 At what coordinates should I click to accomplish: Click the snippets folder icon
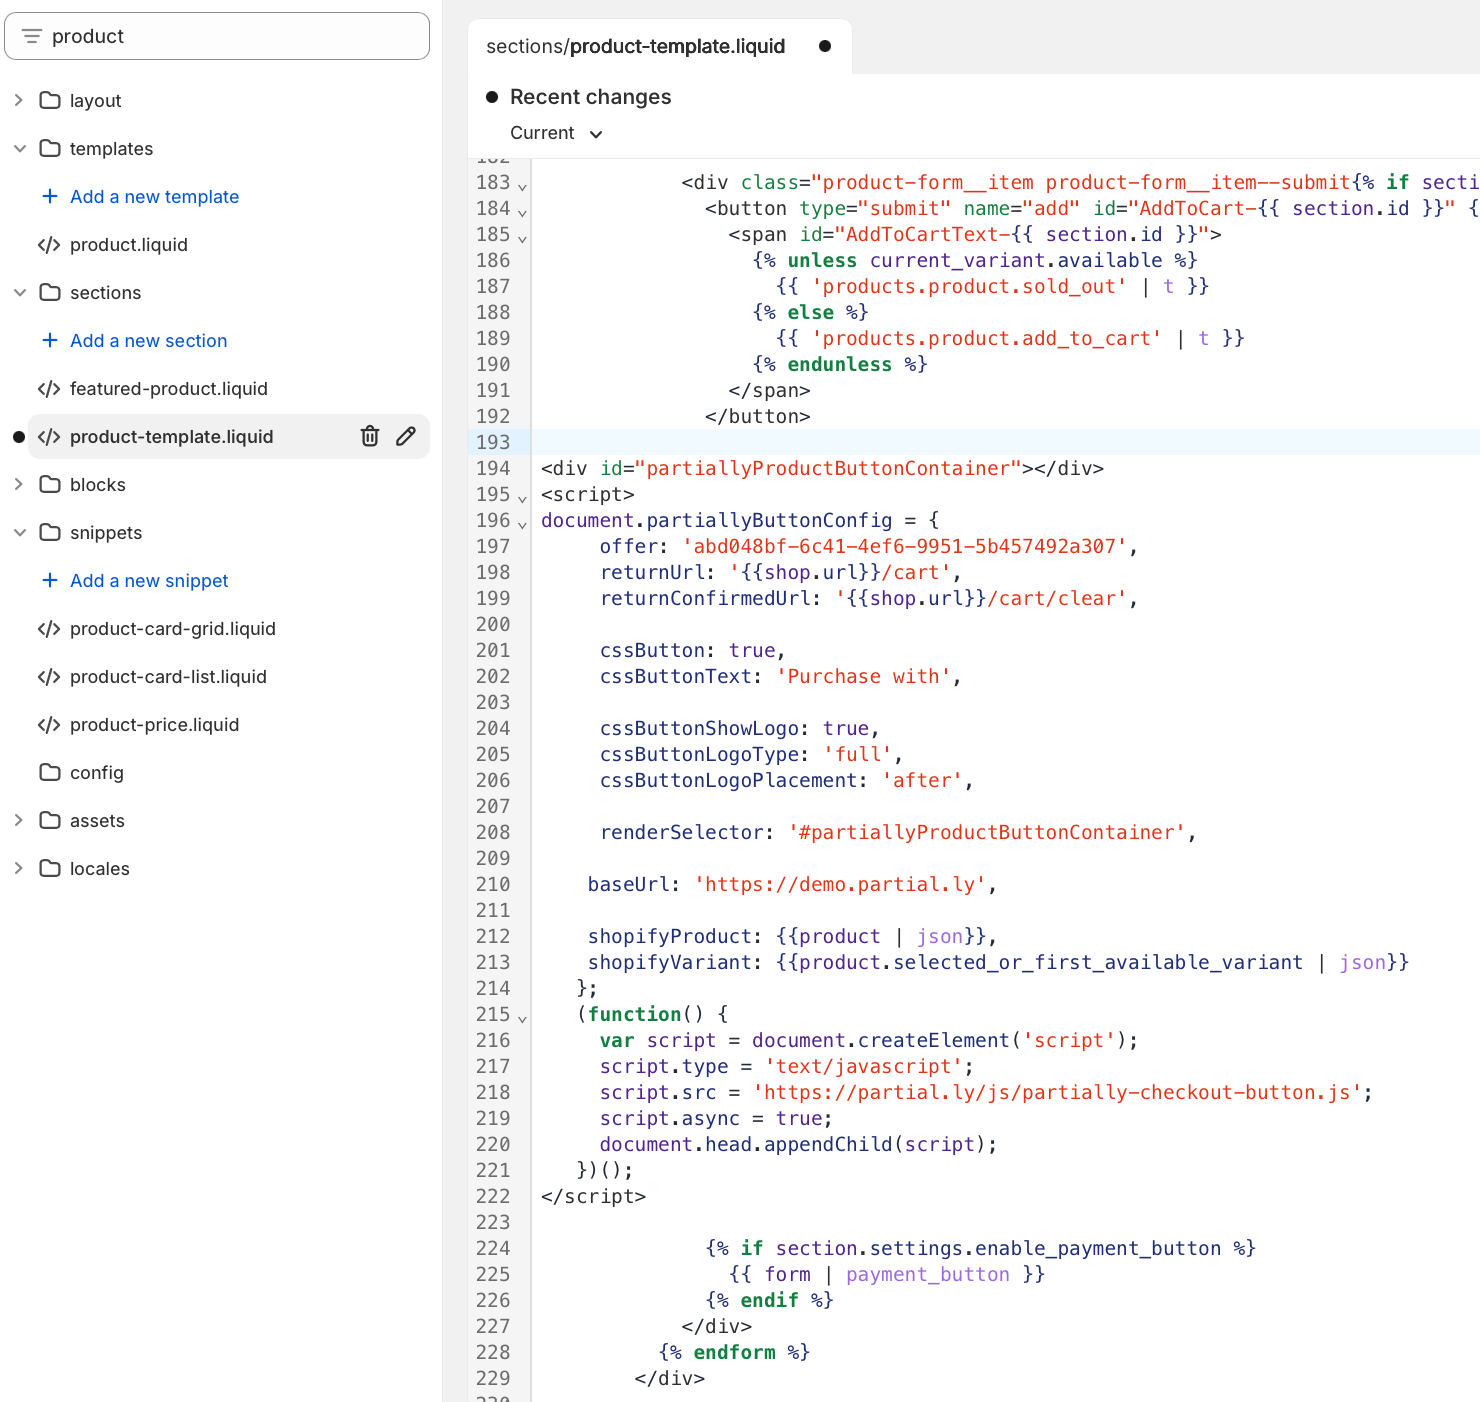point(52,532)
